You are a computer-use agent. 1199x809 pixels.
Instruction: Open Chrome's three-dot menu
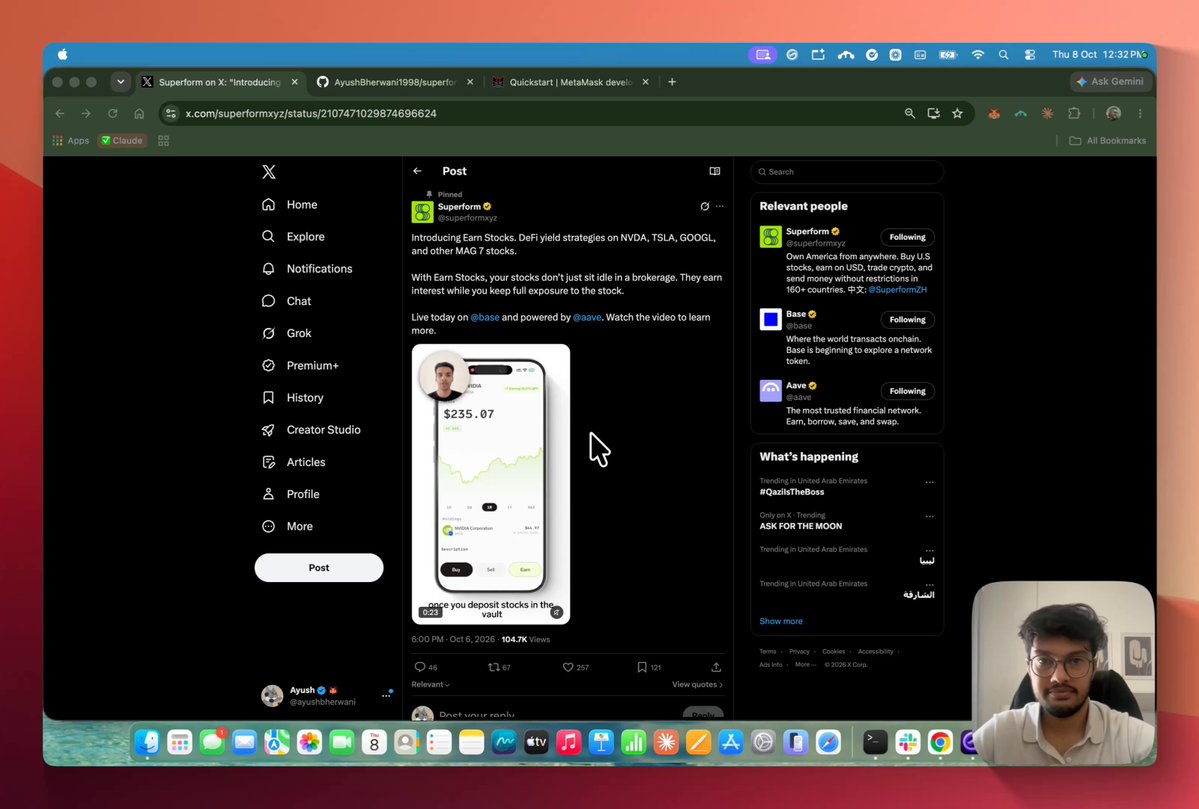pos(1140,113)
